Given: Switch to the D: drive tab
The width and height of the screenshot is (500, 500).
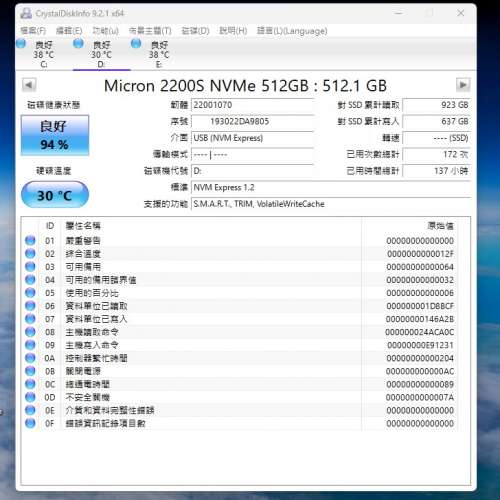Looking at the screenshot, I should (x=102, y=54).
